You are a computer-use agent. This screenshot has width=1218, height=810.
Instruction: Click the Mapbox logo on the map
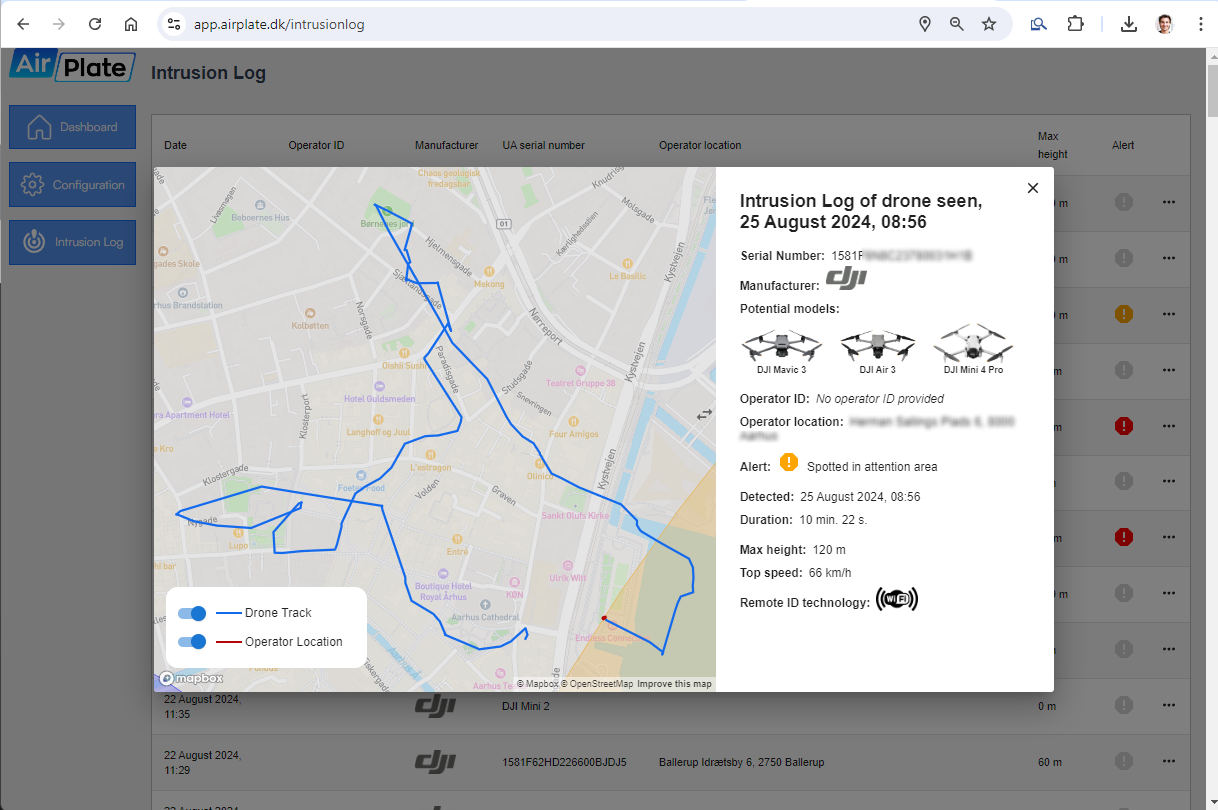coord(191,679)
